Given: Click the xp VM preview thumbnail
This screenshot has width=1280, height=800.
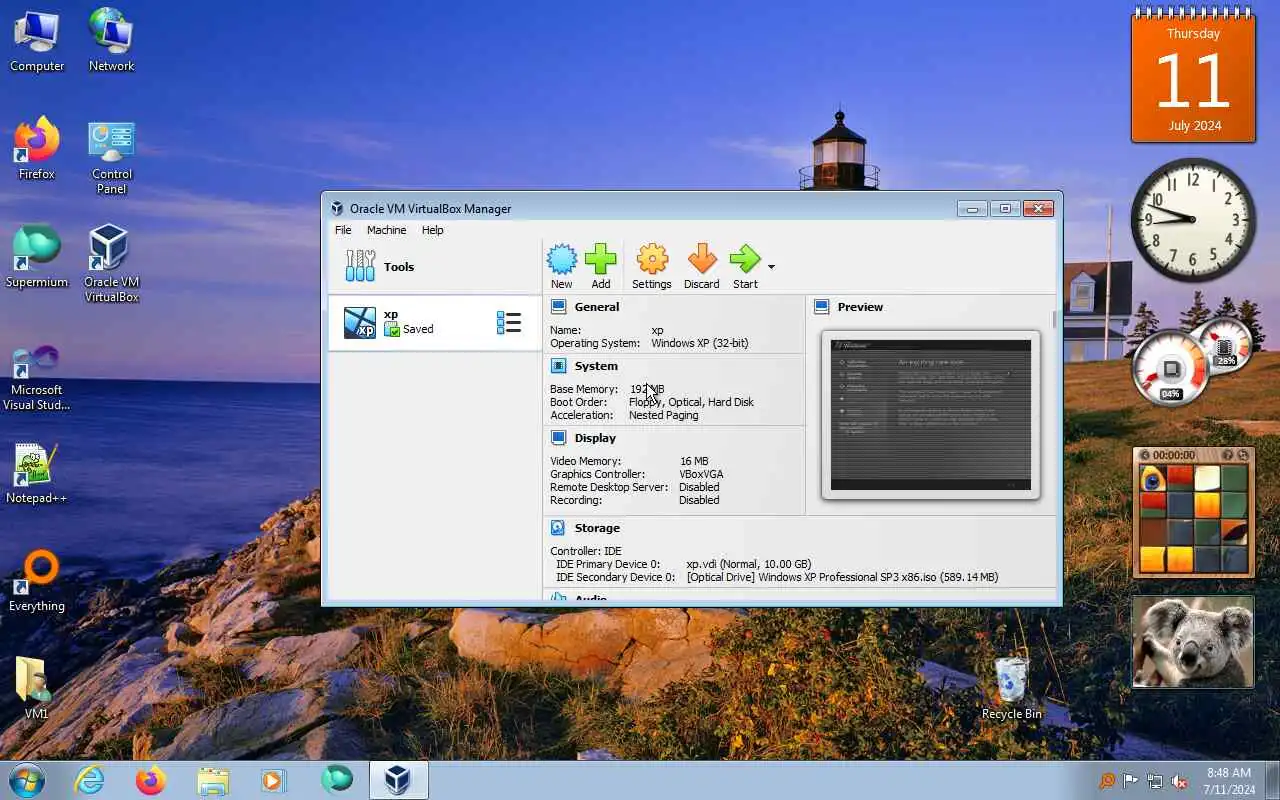Looking at the screenshot, I should pos(931,415).
